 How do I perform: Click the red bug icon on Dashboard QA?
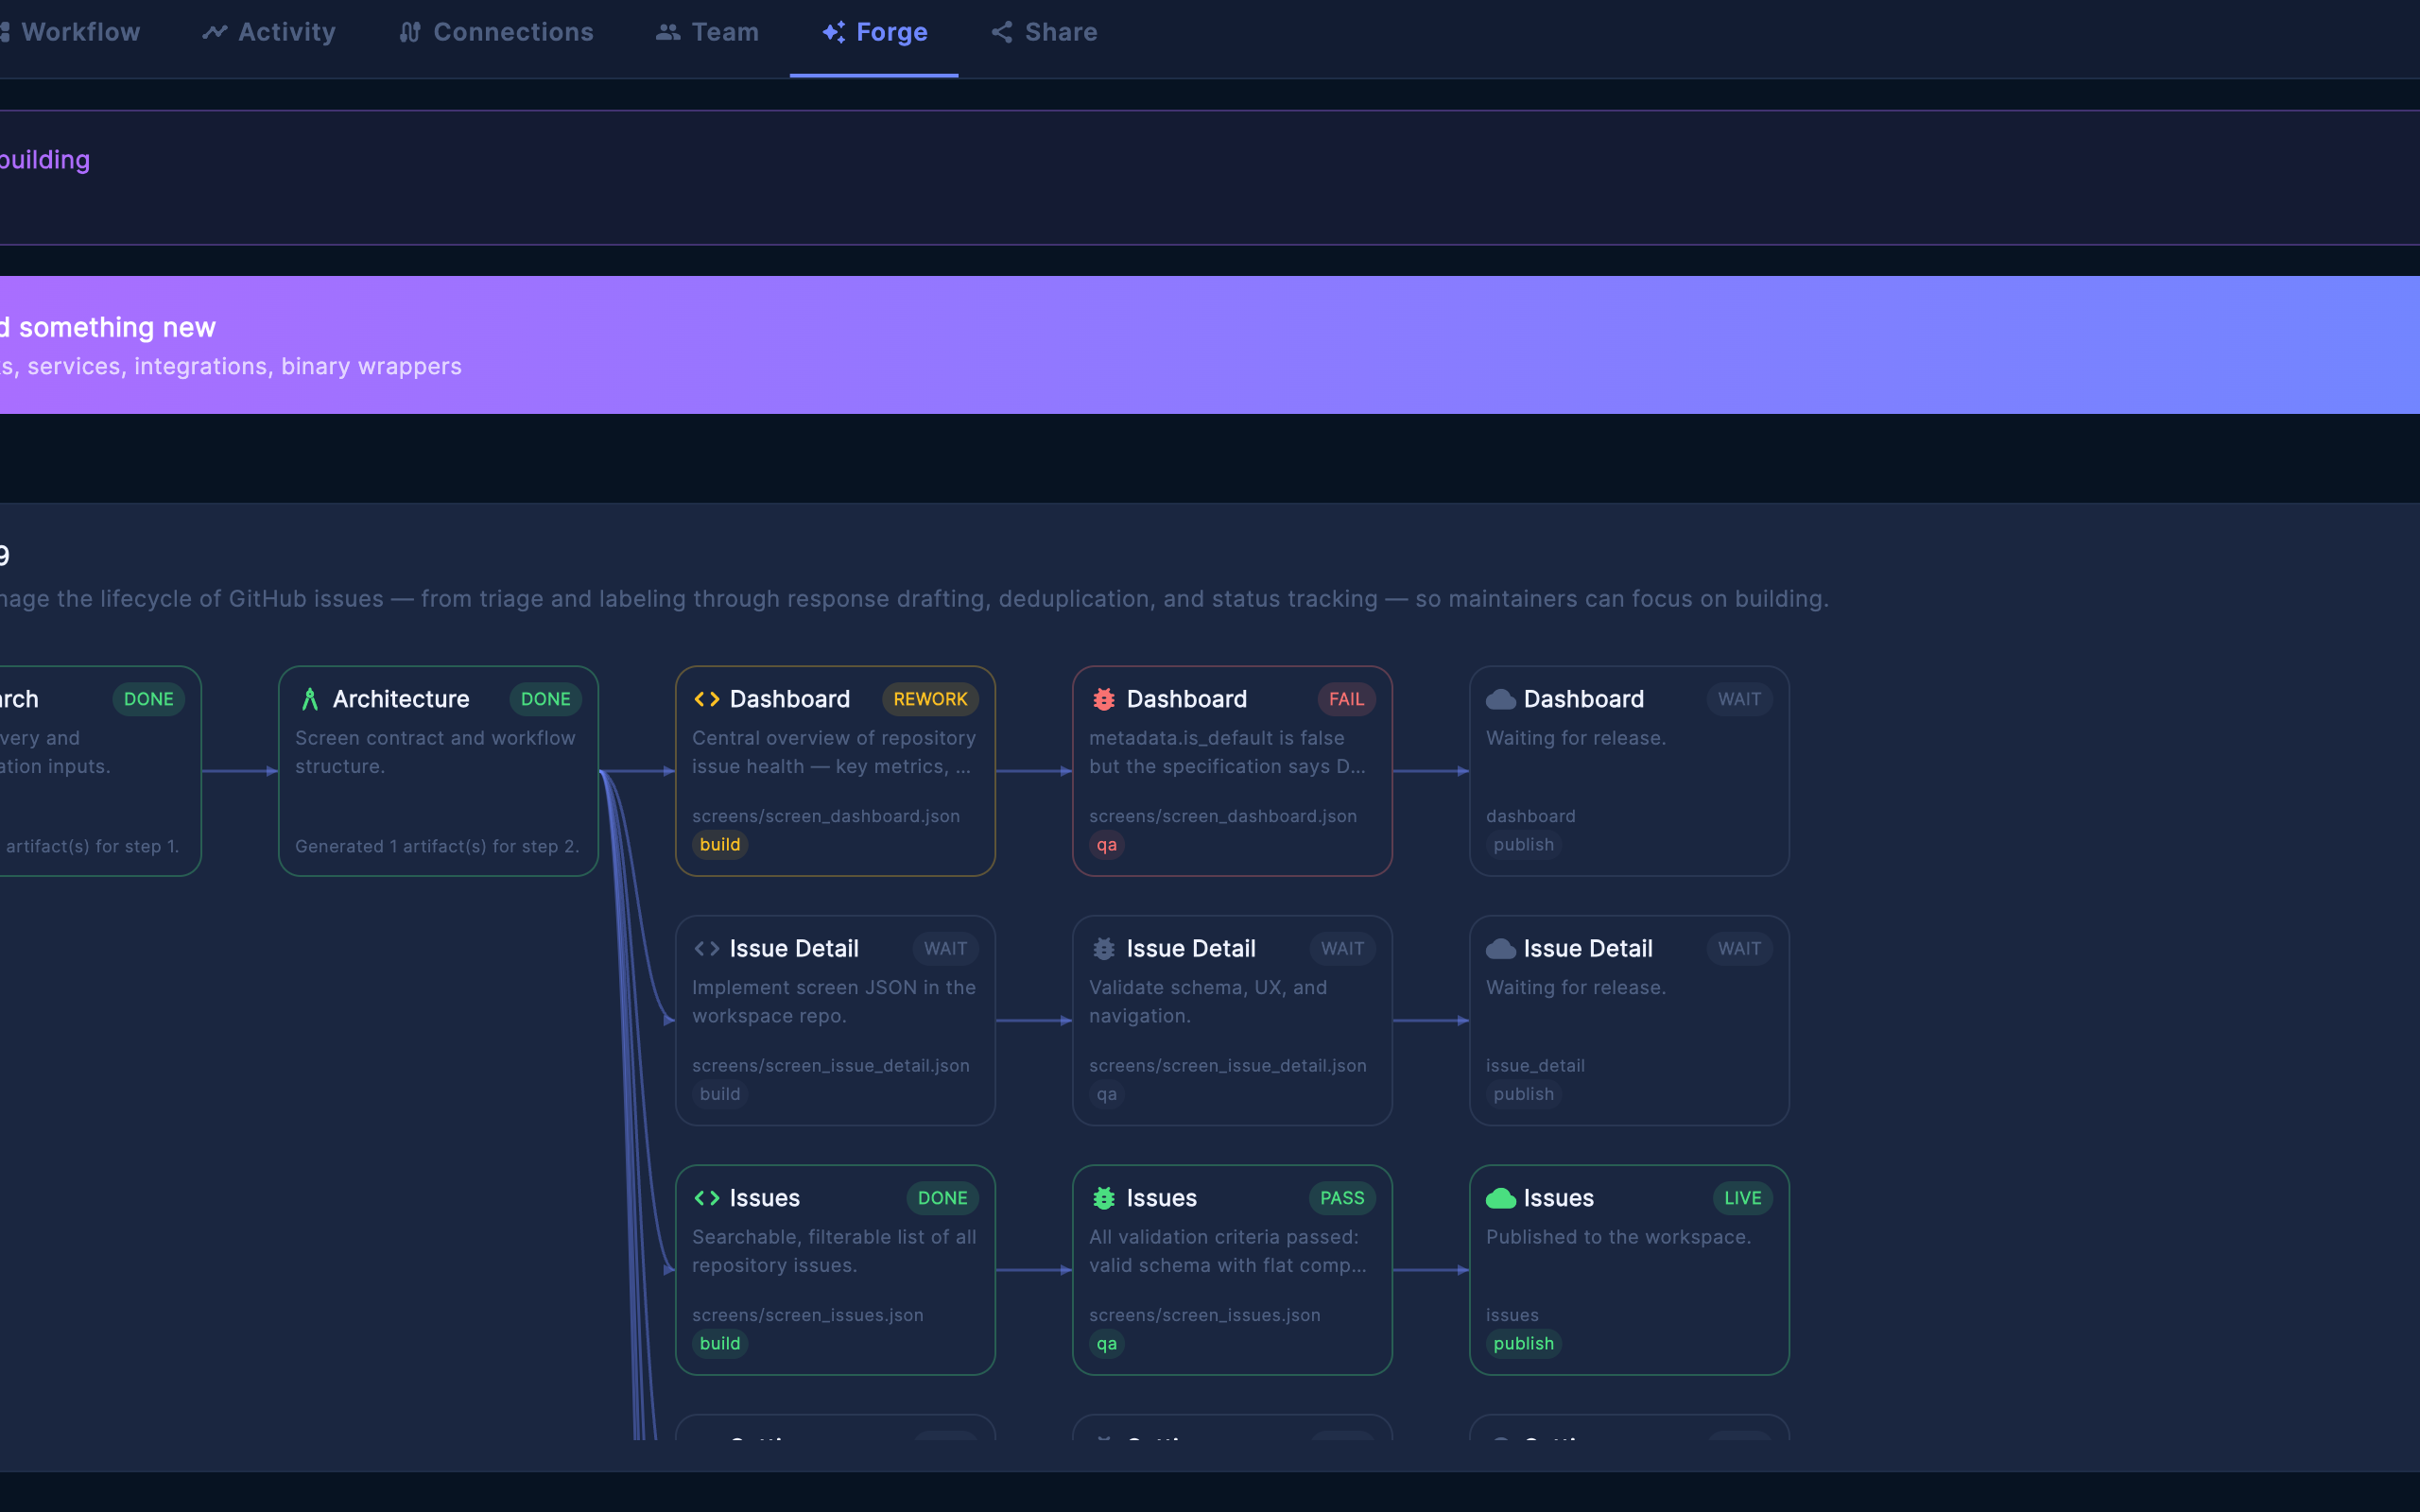click(x=1104, y=699)
